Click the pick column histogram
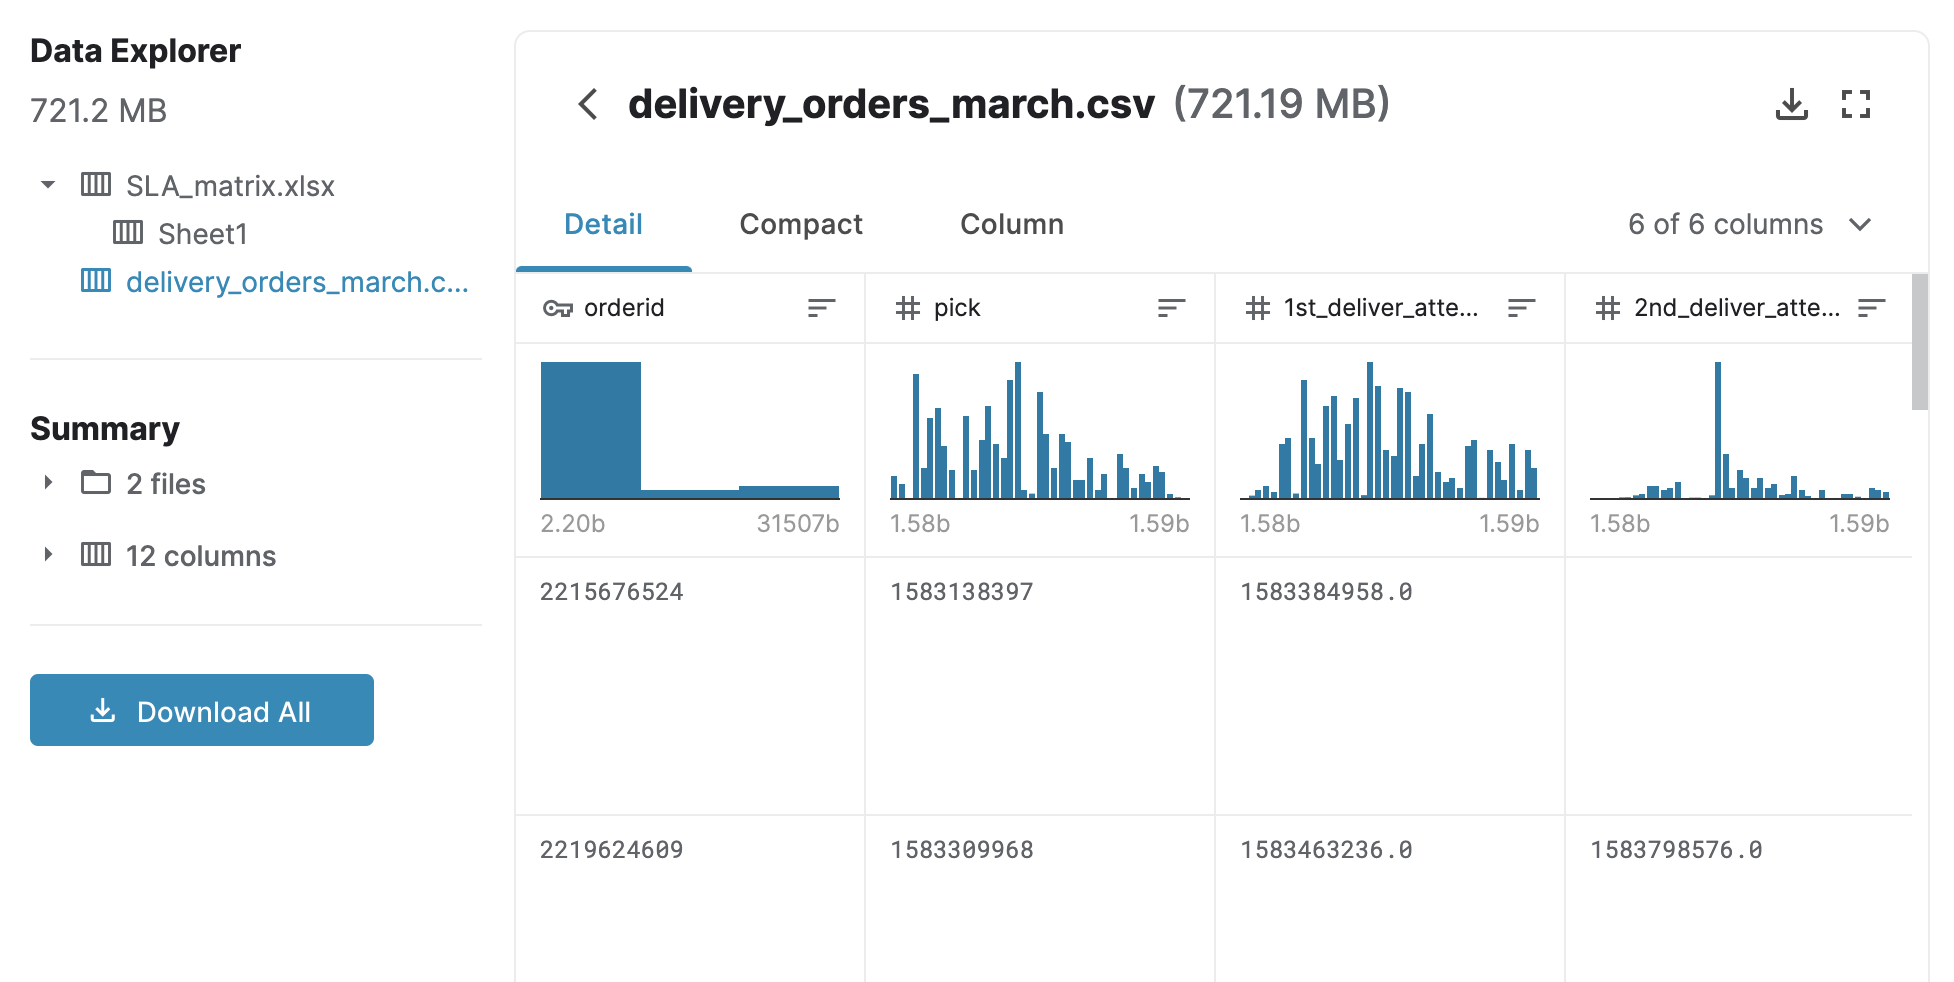The image size is (1954, 982). (1040, 430)
